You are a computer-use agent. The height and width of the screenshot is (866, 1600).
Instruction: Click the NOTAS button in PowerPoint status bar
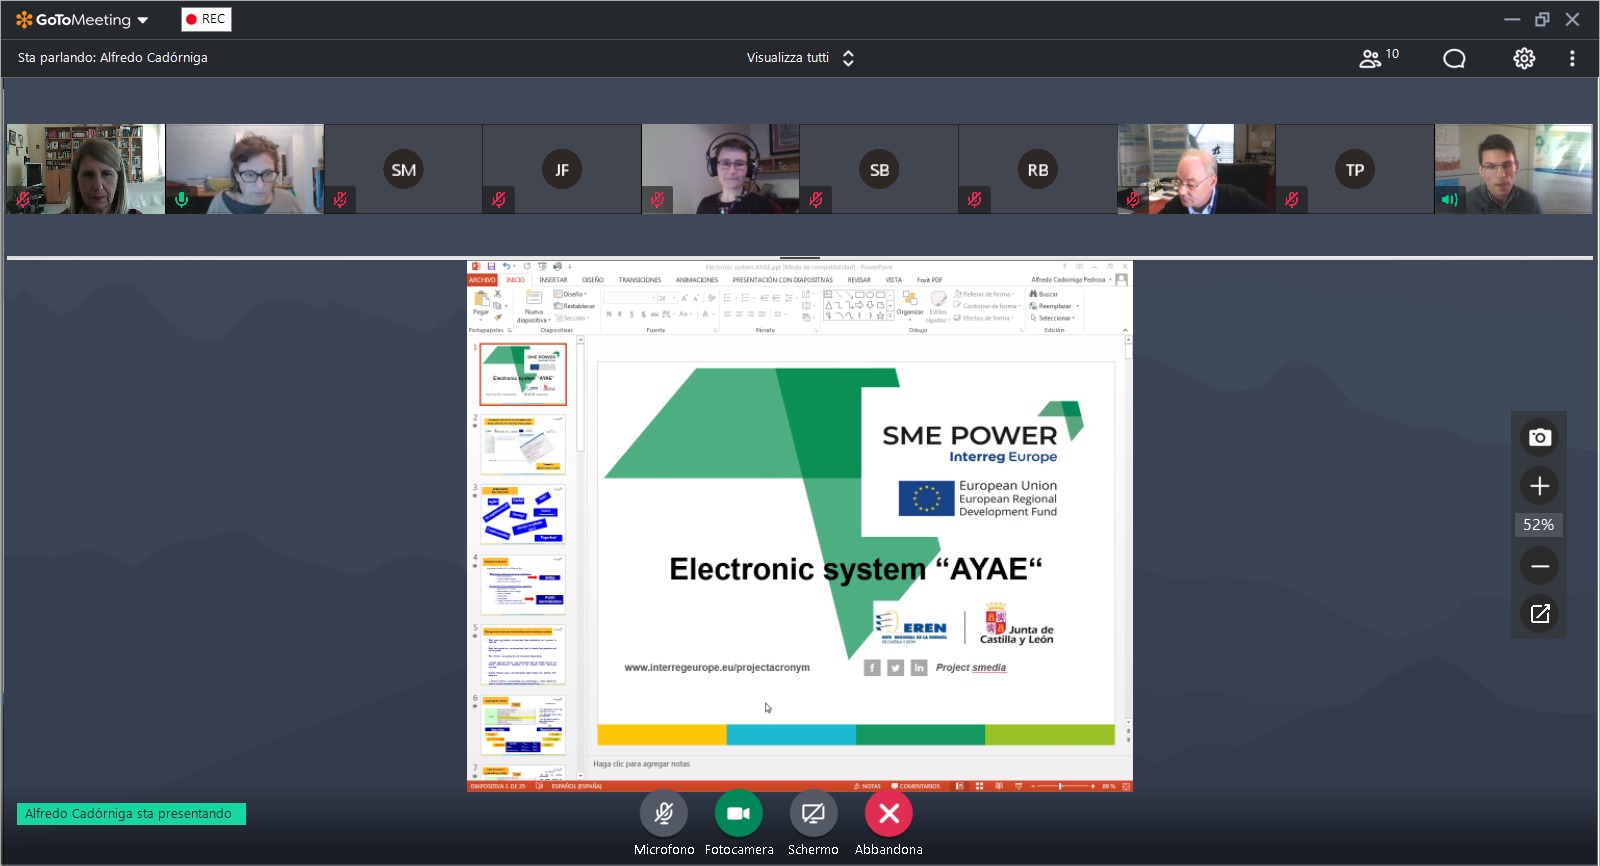(x=867, y=786)
